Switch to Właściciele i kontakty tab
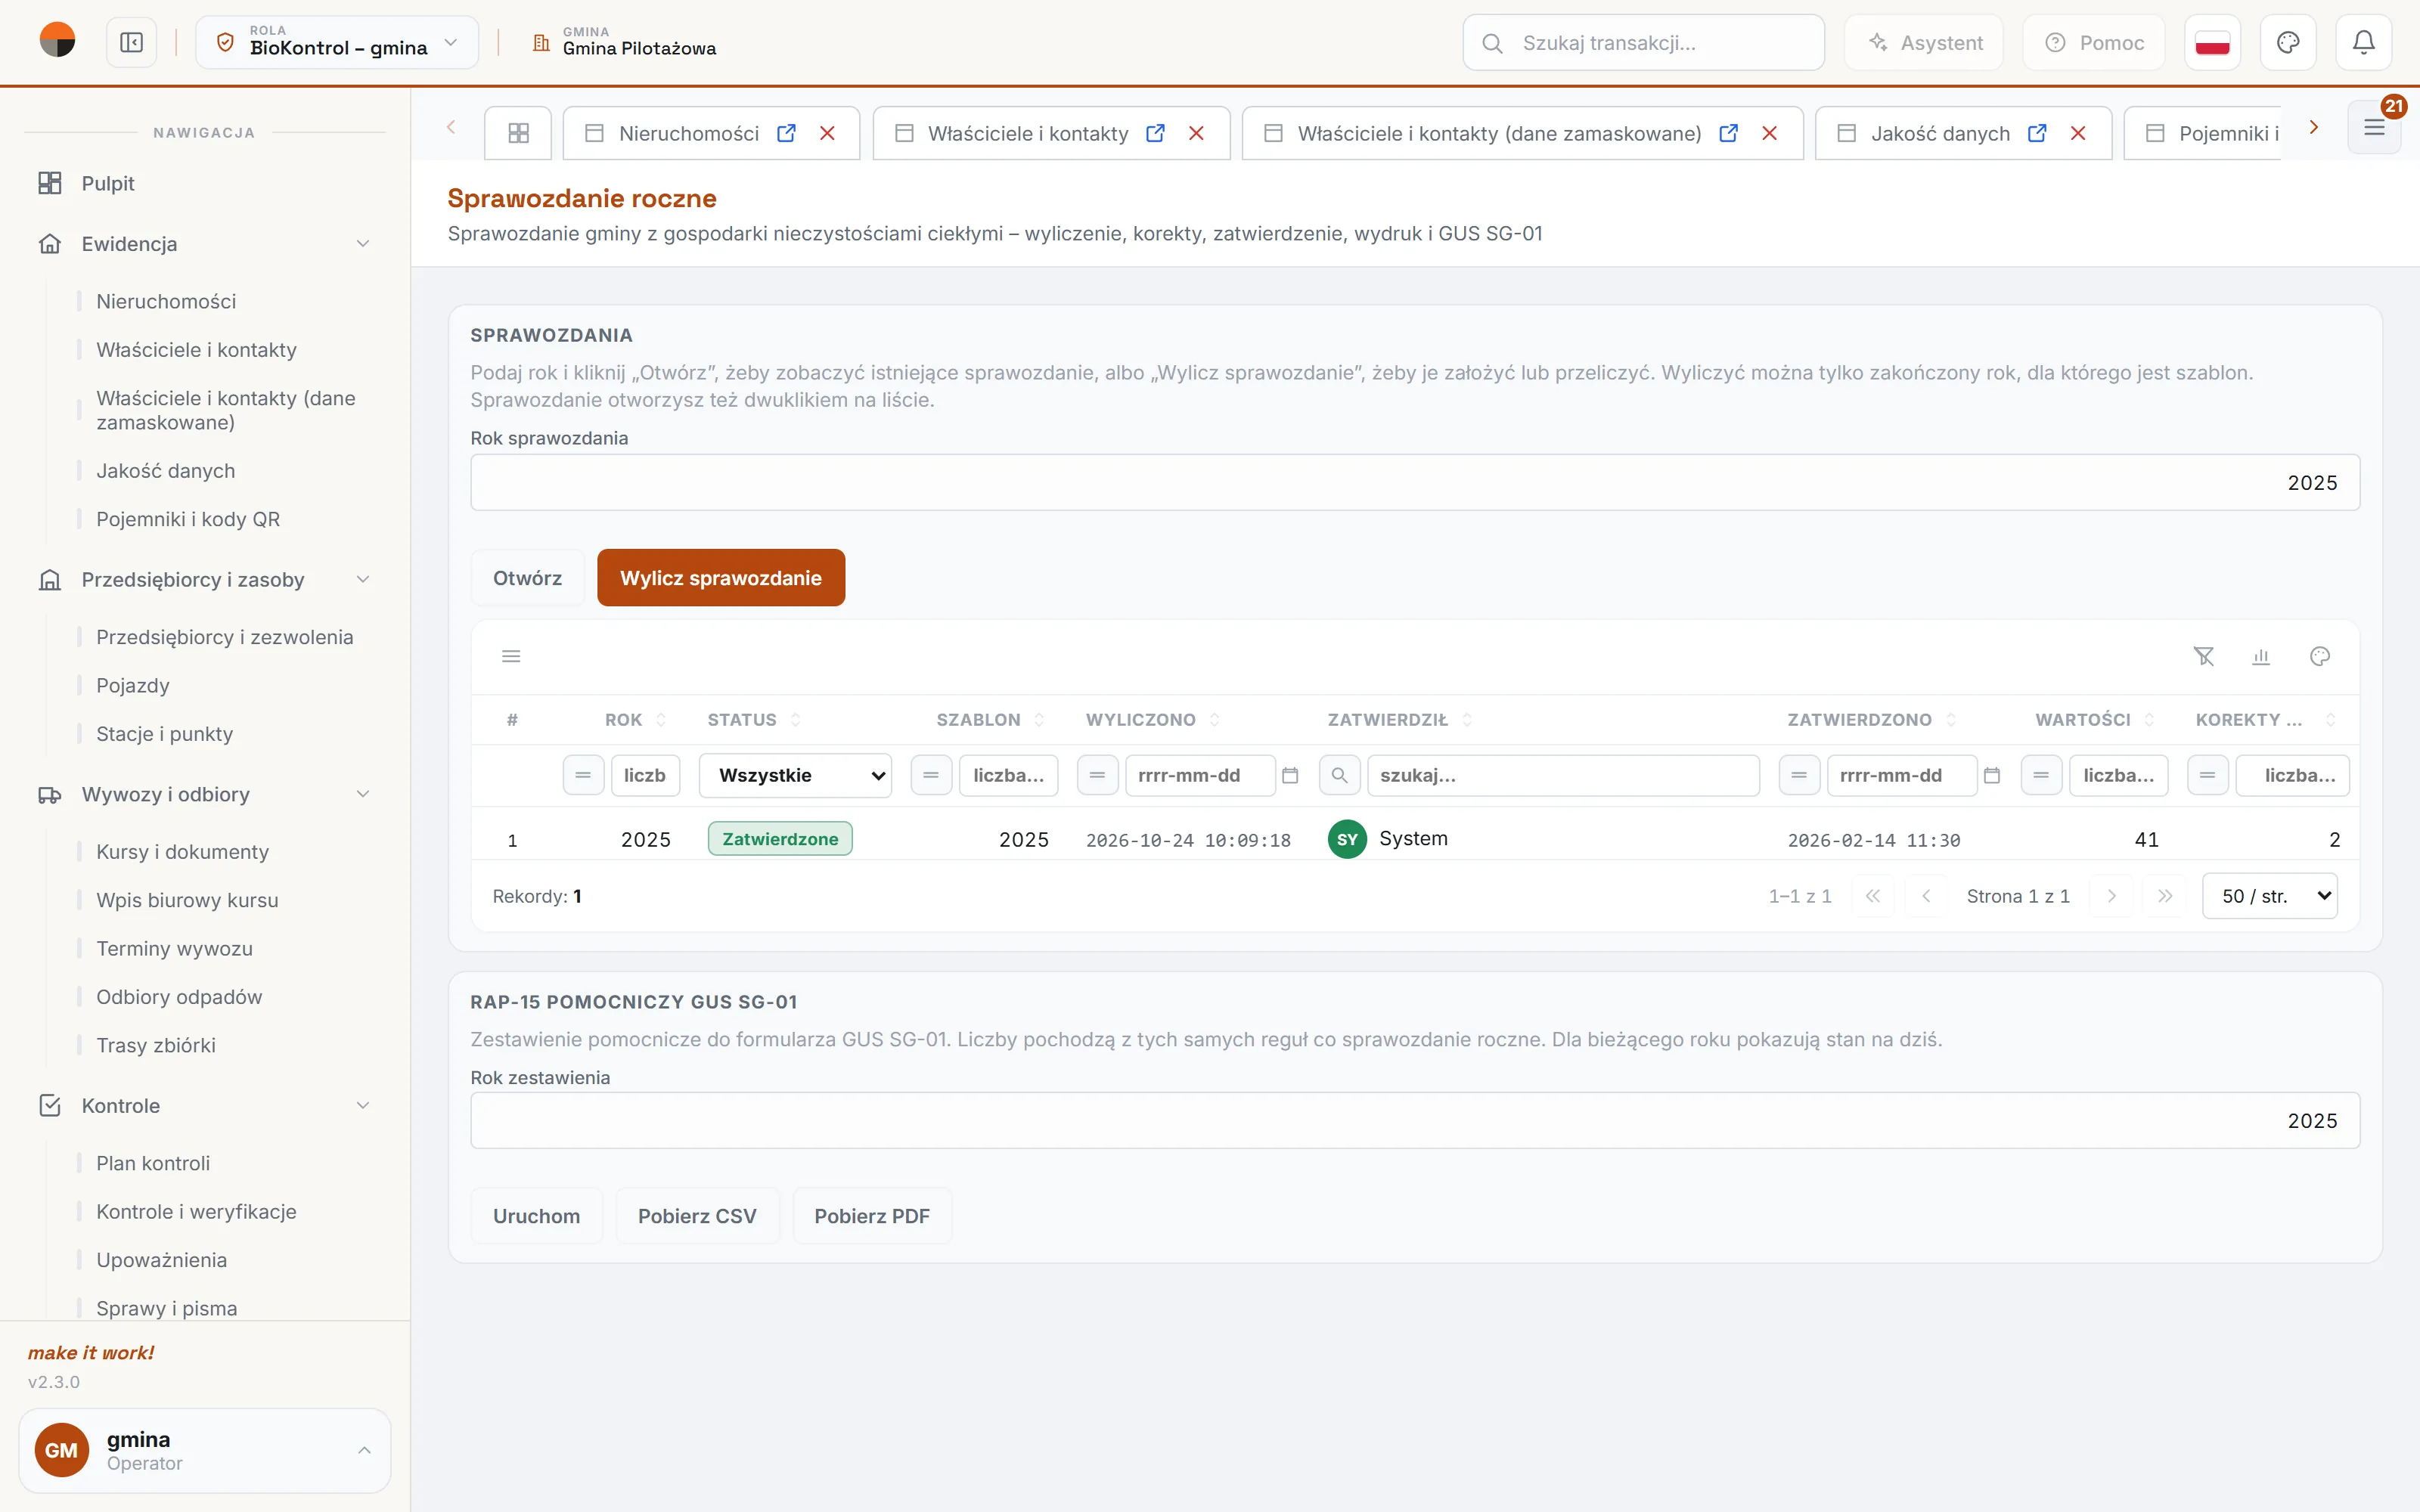This screenshot has height=1512, width=2420. (x=1027, y=133)
